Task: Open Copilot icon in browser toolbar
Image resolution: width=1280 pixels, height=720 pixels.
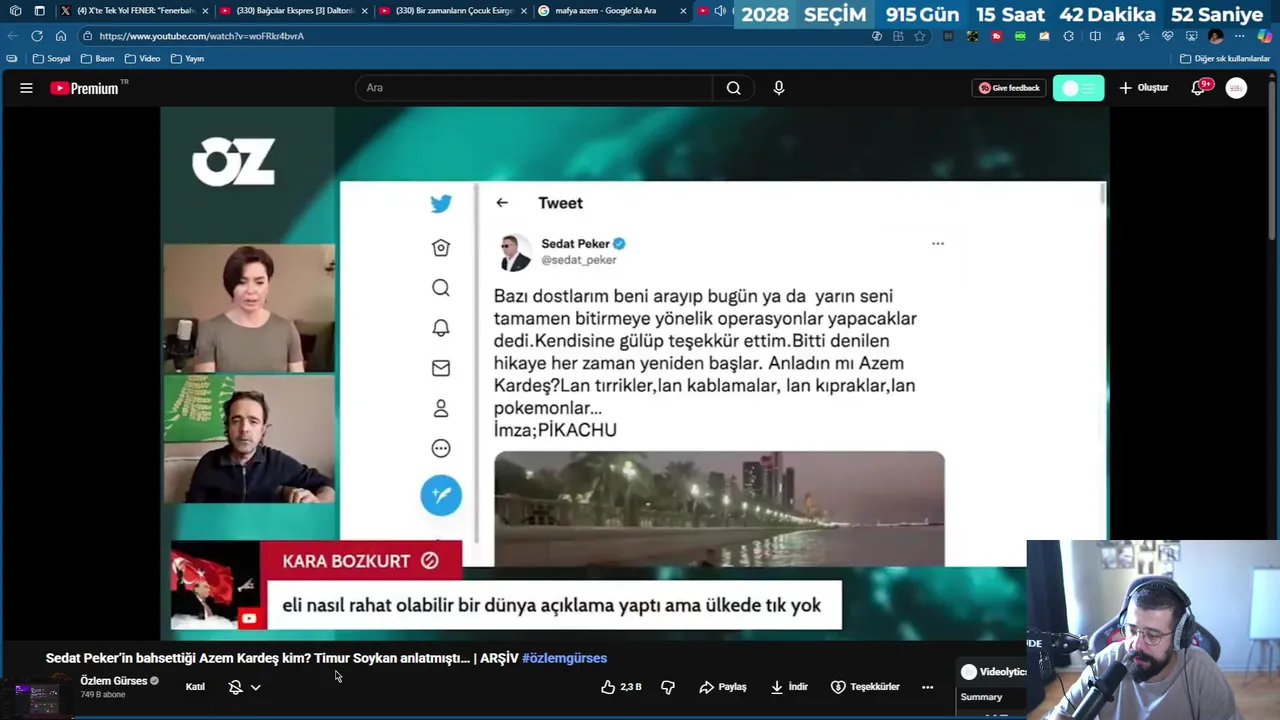Action: [1265, 36]
